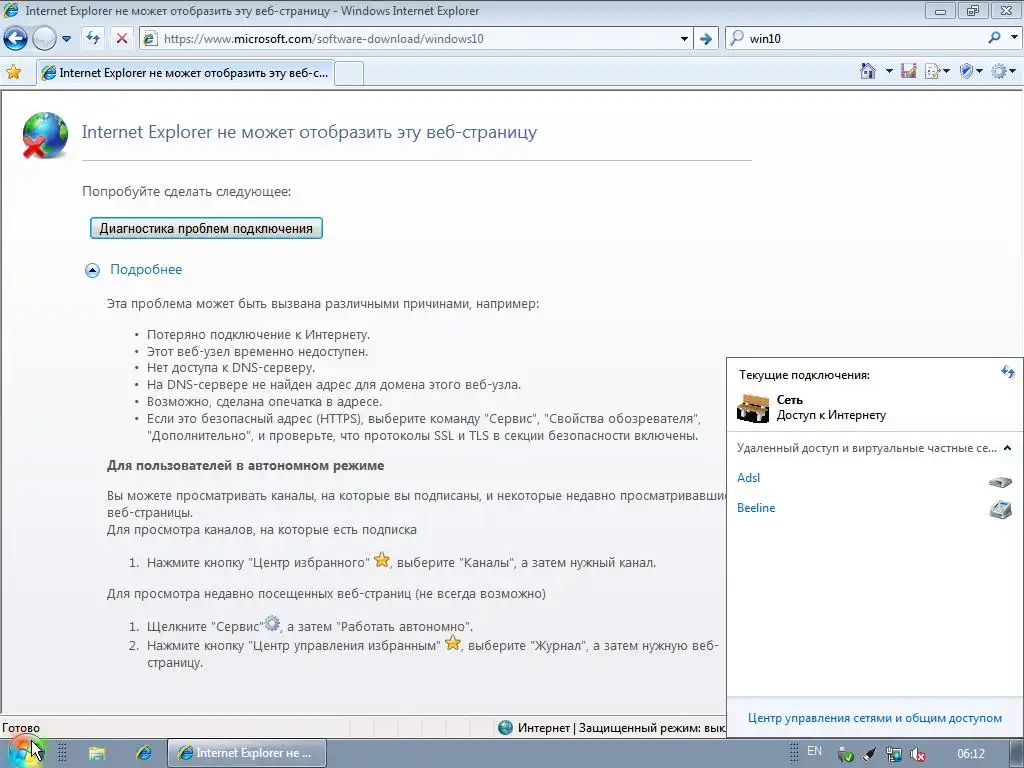The width and height of the screenshot is (1024, 768).
Task: Collapse the dial-up and VPN section
Action: [x=1007, y=448]
